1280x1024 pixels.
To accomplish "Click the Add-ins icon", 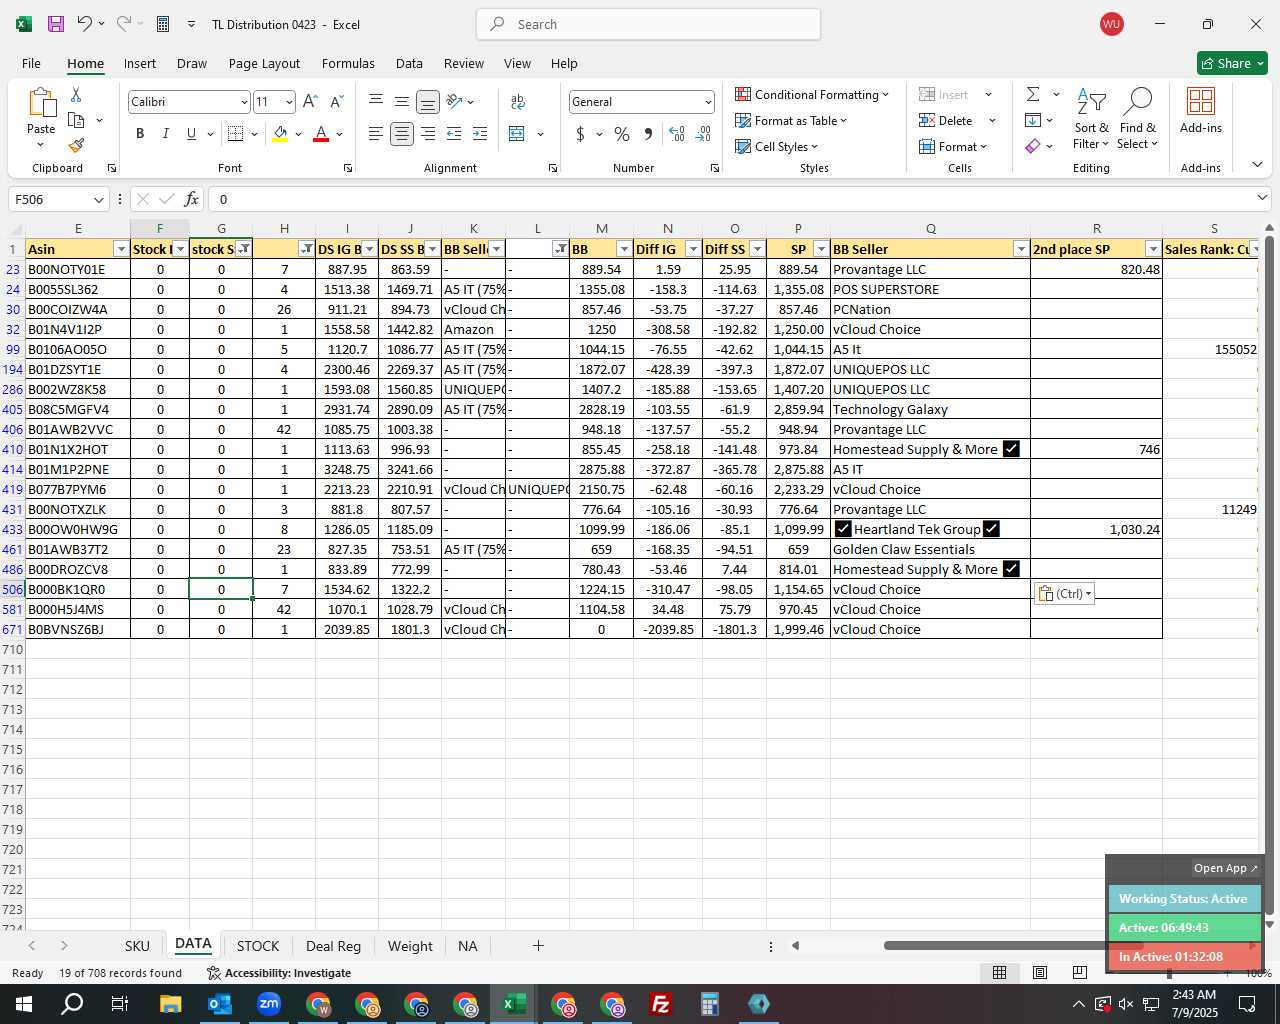I will point(1201,112).
